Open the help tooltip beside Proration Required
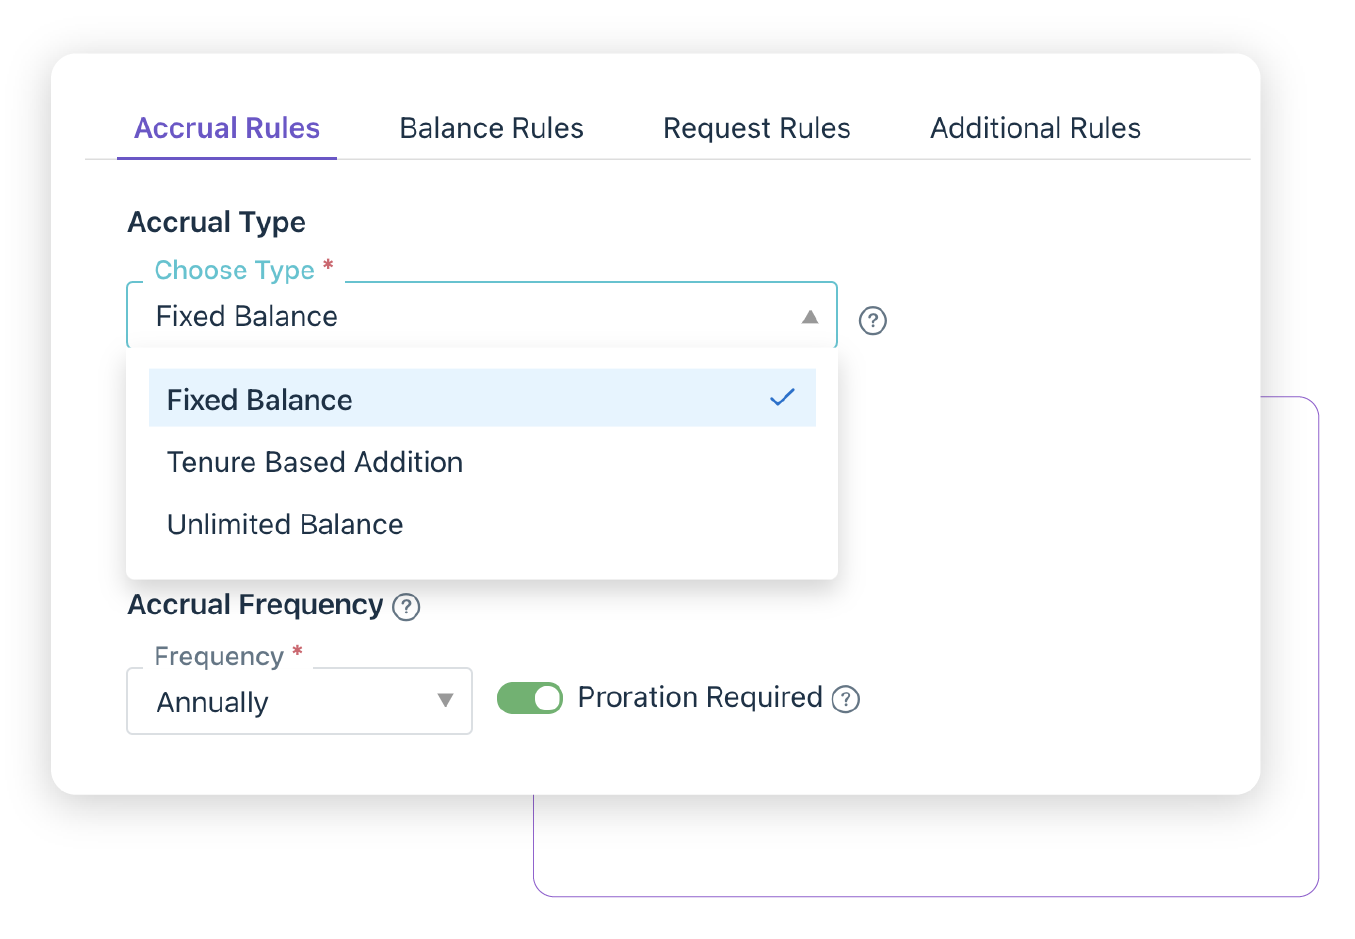The height and width of the screenshot is (939, 1355). tap(846, 699)
